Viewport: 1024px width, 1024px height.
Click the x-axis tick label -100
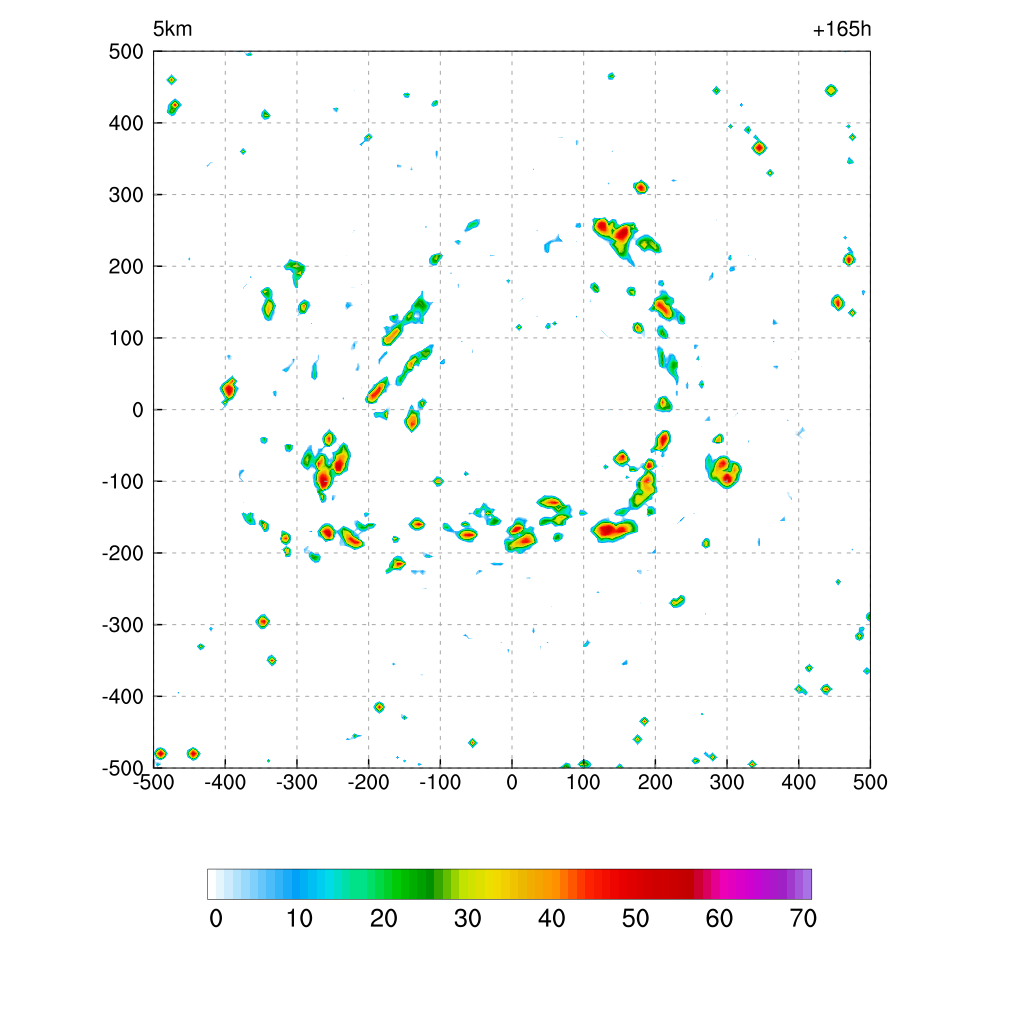click(440, 782)
